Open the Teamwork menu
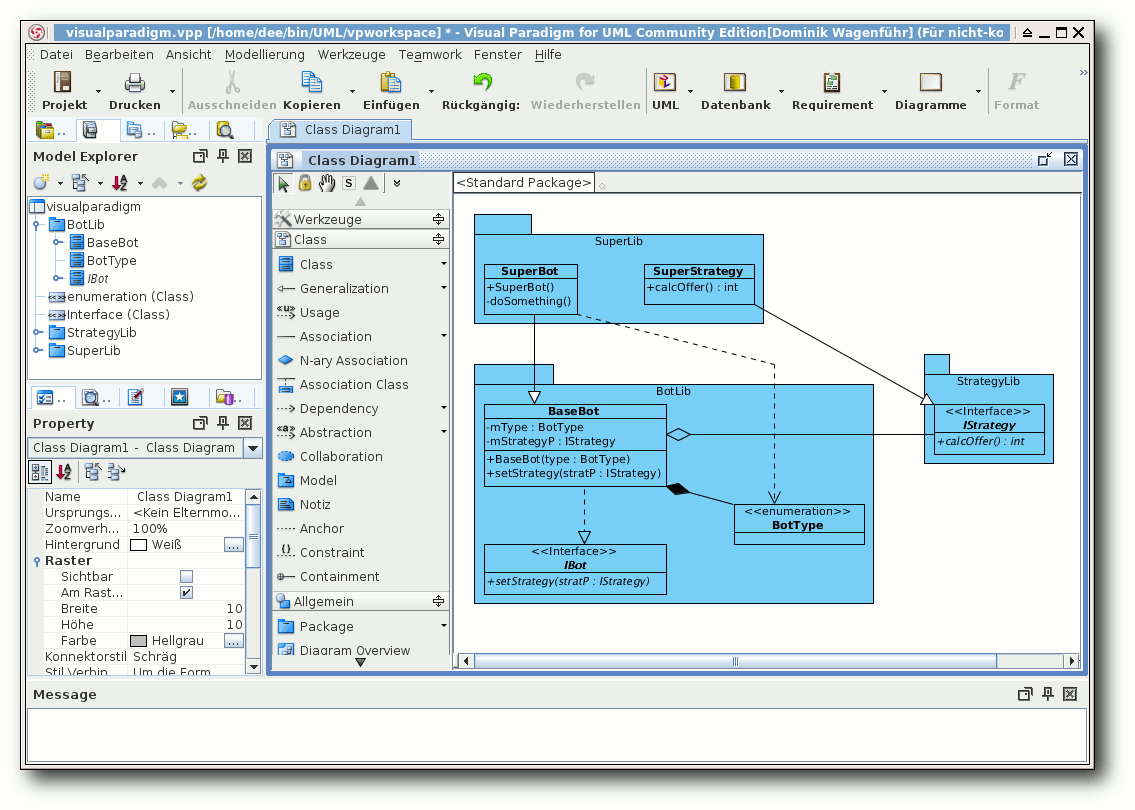Screen dimensions: 1135x810 coord(429,55)
